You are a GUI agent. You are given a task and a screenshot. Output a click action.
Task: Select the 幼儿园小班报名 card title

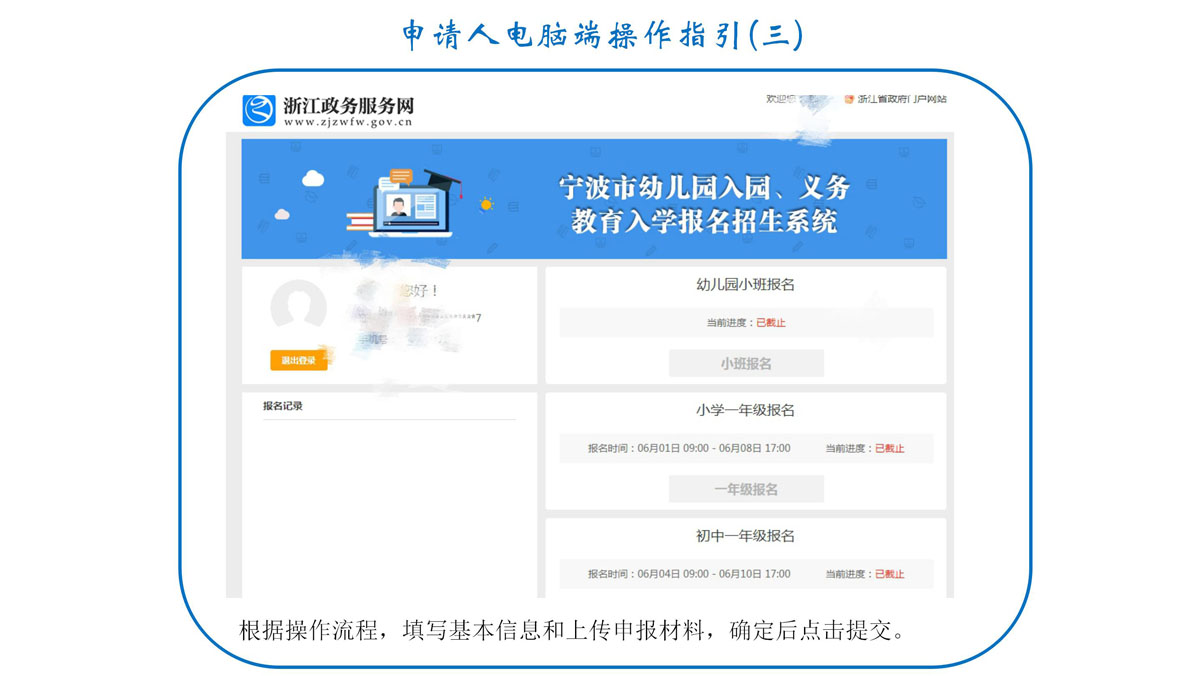coord(745,285)
